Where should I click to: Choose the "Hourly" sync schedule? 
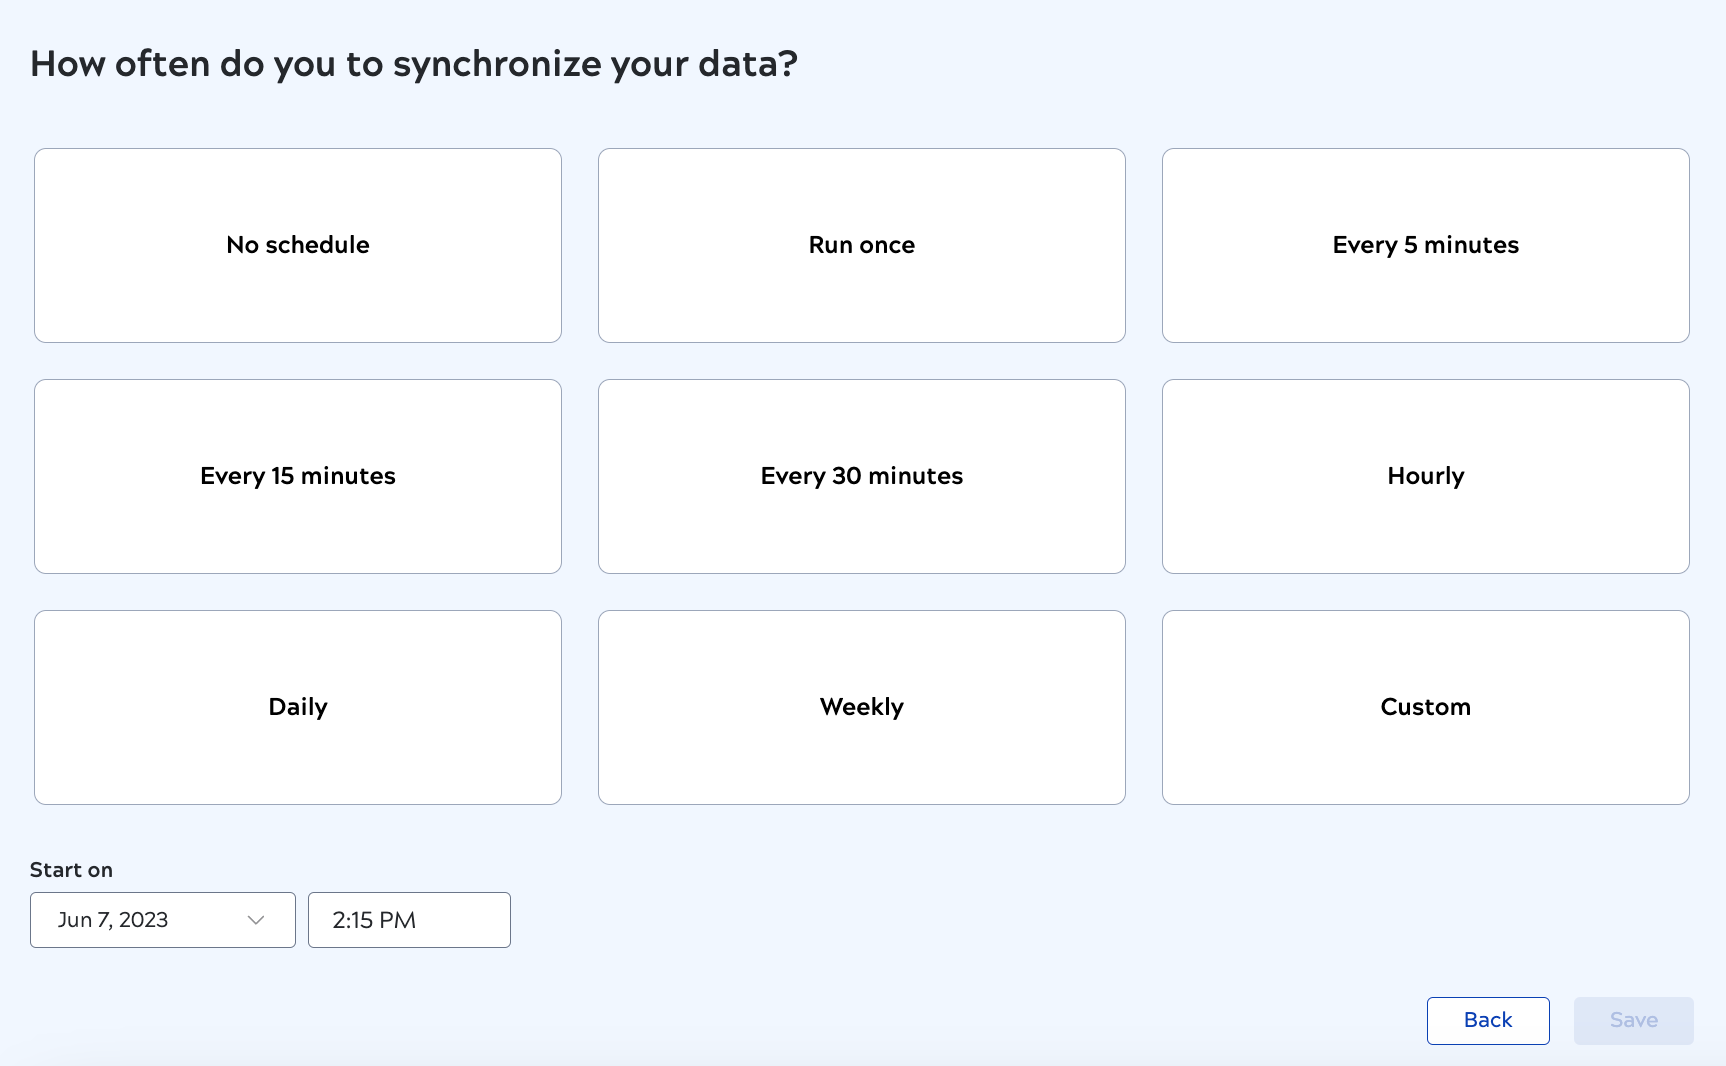coord(1425,476)
